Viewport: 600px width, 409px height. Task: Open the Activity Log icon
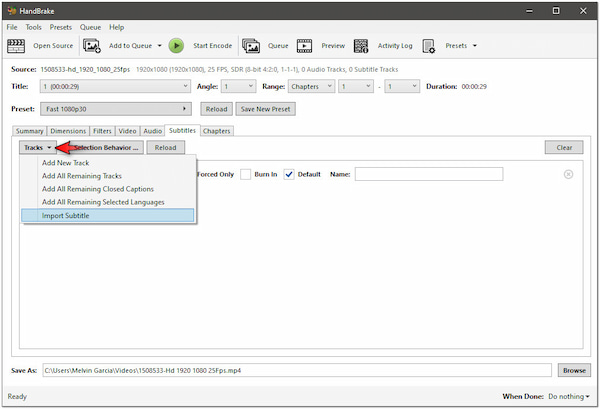[x=361, y=45]
